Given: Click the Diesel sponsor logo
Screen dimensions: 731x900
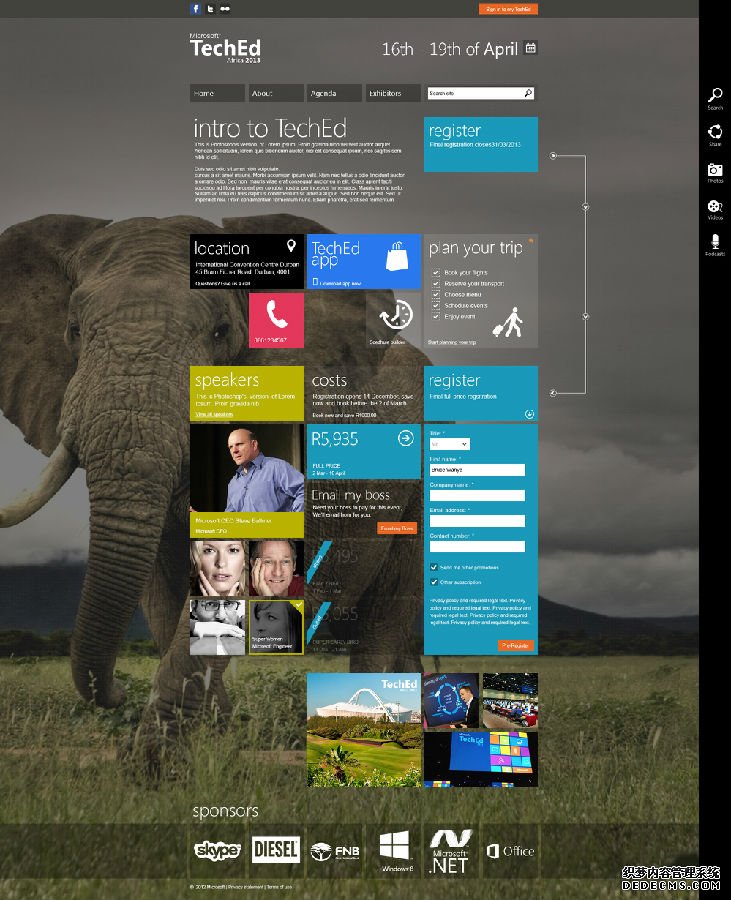Looking at the screenshot, I should point(276,849).
